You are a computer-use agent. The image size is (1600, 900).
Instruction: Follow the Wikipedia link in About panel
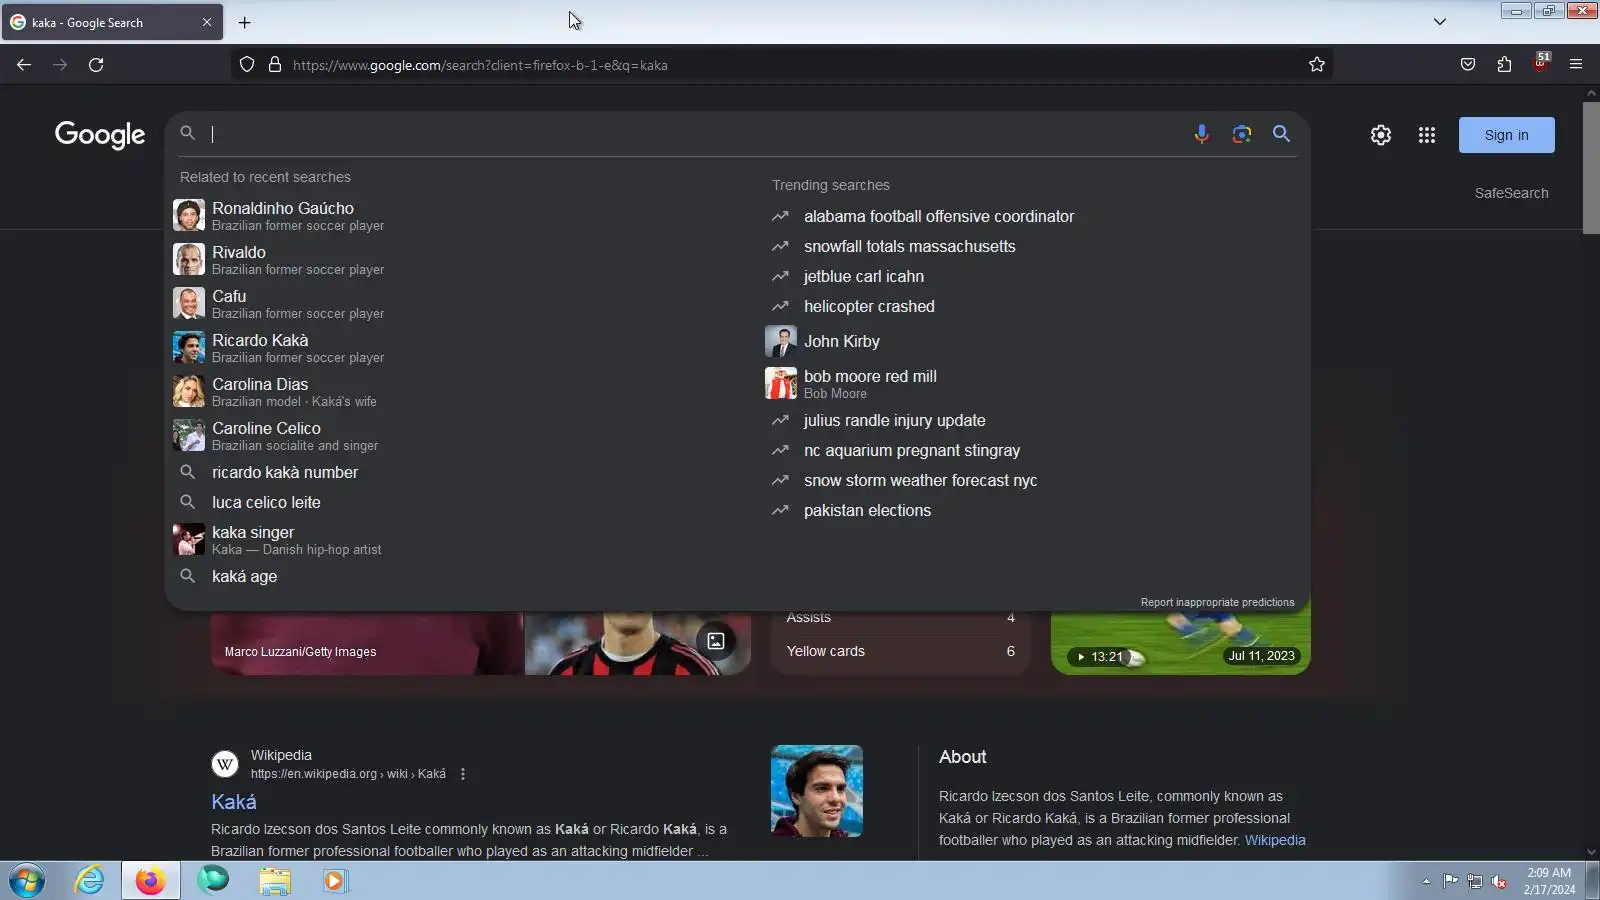(x=1275, y=840)
